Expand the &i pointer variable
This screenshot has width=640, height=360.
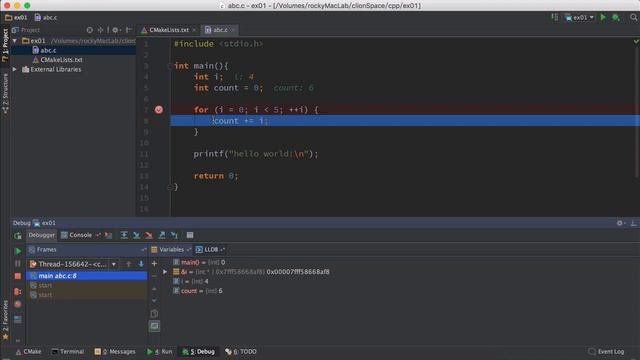(x=165, y=272)
